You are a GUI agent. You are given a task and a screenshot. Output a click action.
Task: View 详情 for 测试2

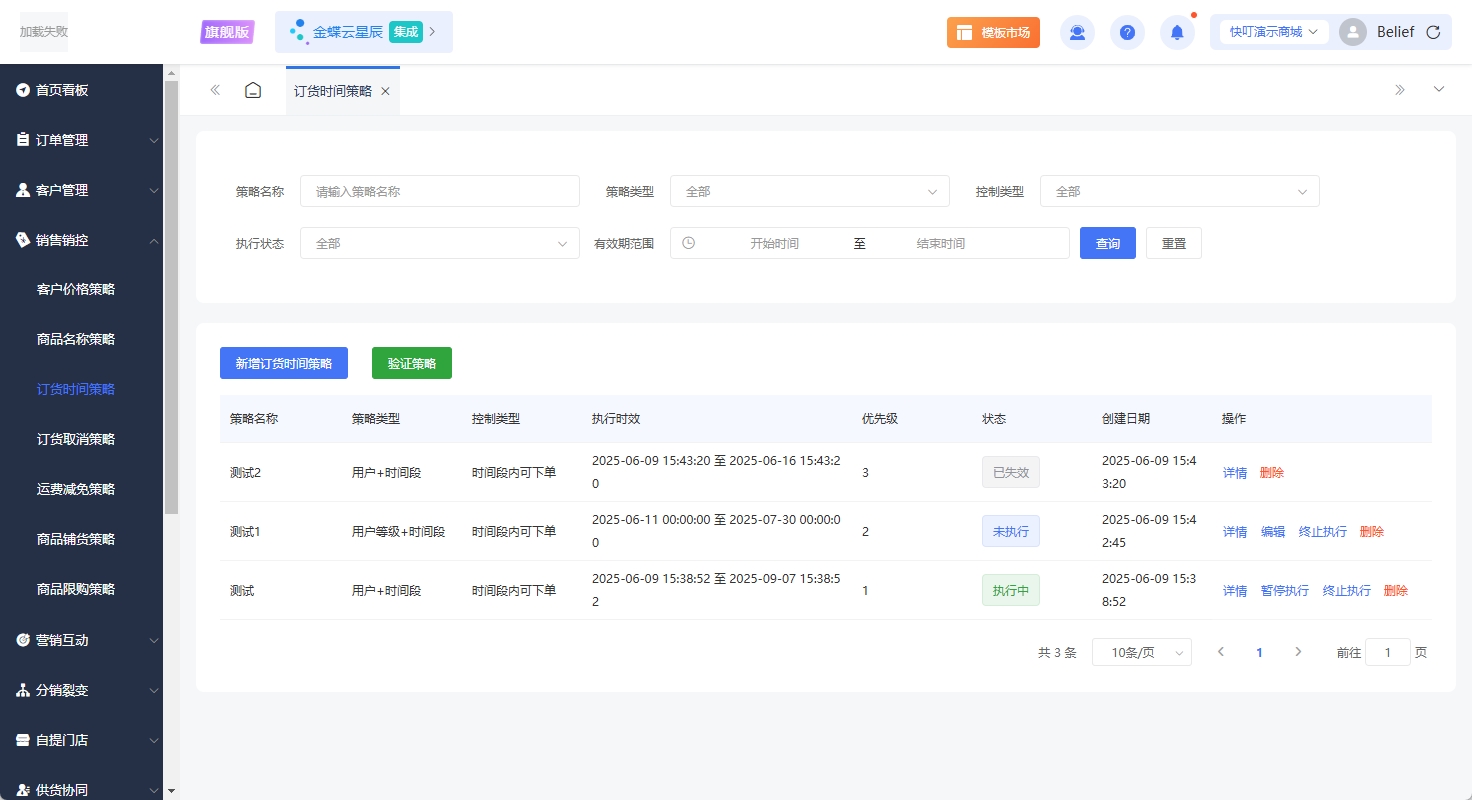click(1235, 473)
